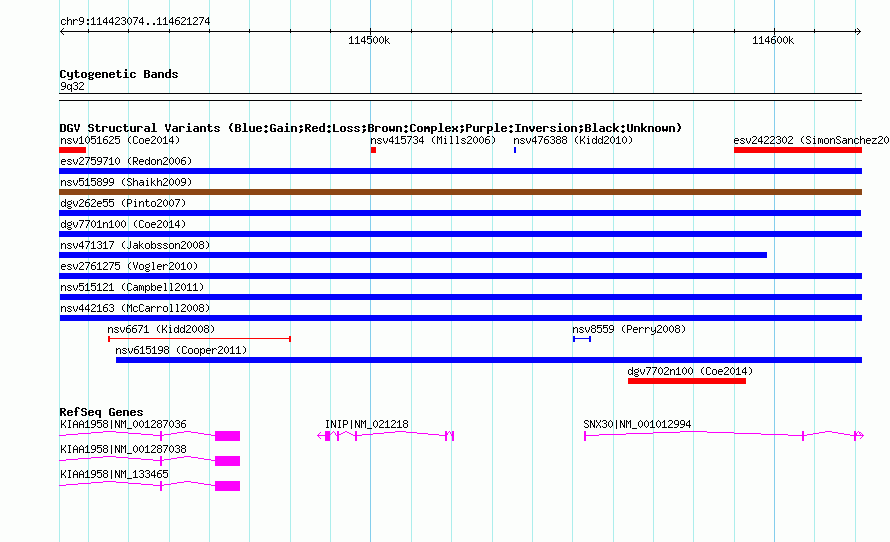Image resolution: width=890 pixels, height=542 pixels.
Task: Click the nsv6671 (Kidd2008) label
Action: point(161,329)
